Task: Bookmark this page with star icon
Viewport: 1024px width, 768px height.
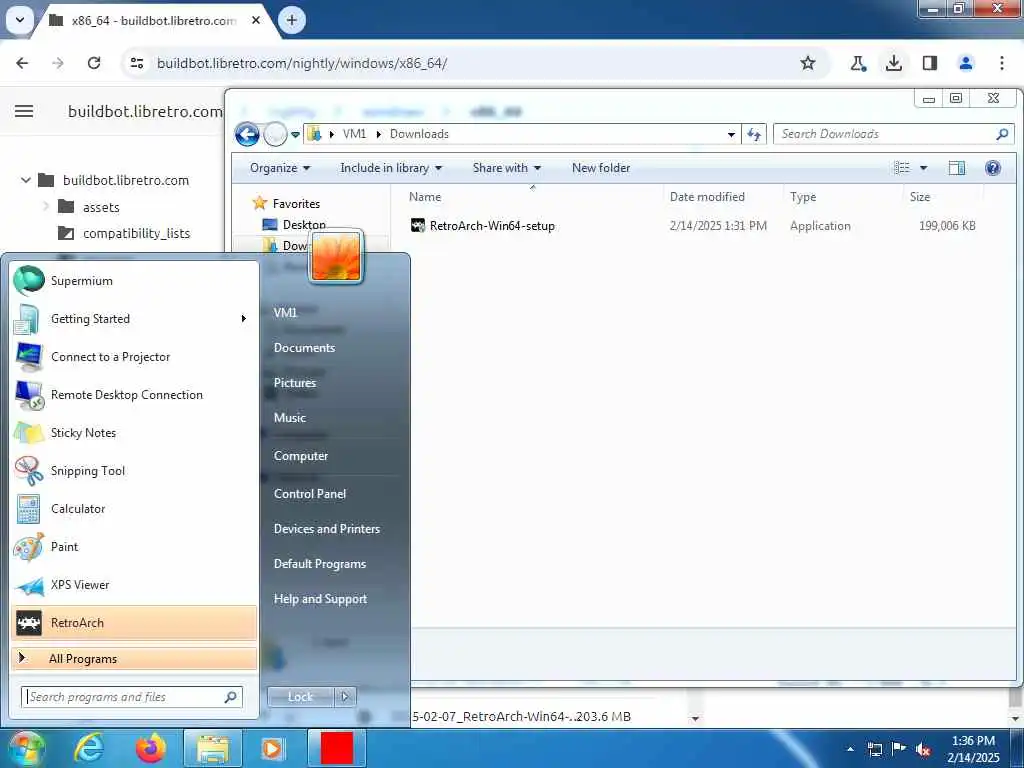Action: [808, 63]
